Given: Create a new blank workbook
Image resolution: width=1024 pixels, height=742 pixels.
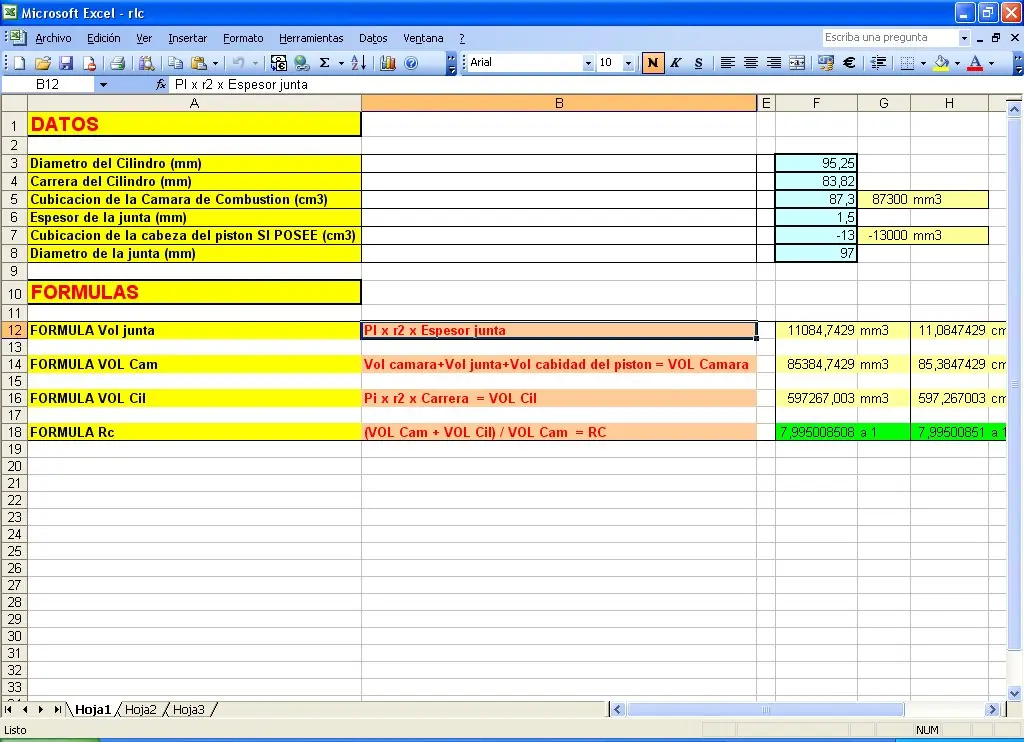Looking at the screenshot, I should (20, 63).
